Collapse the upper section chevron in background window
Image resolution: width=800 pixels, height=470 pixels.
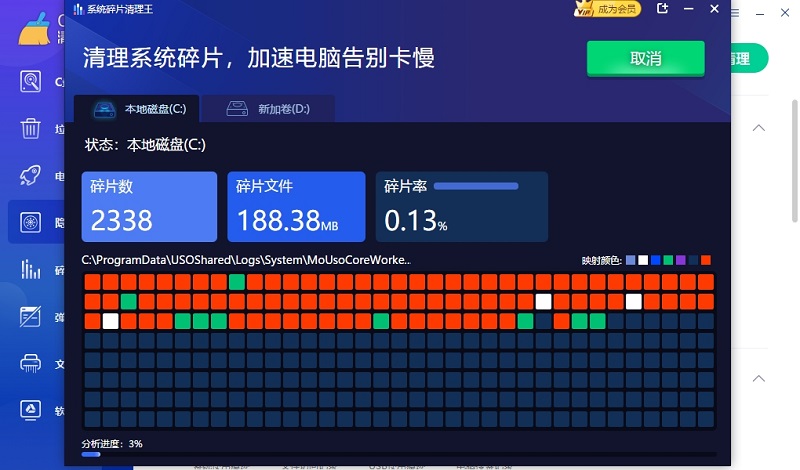coord(759,128)
